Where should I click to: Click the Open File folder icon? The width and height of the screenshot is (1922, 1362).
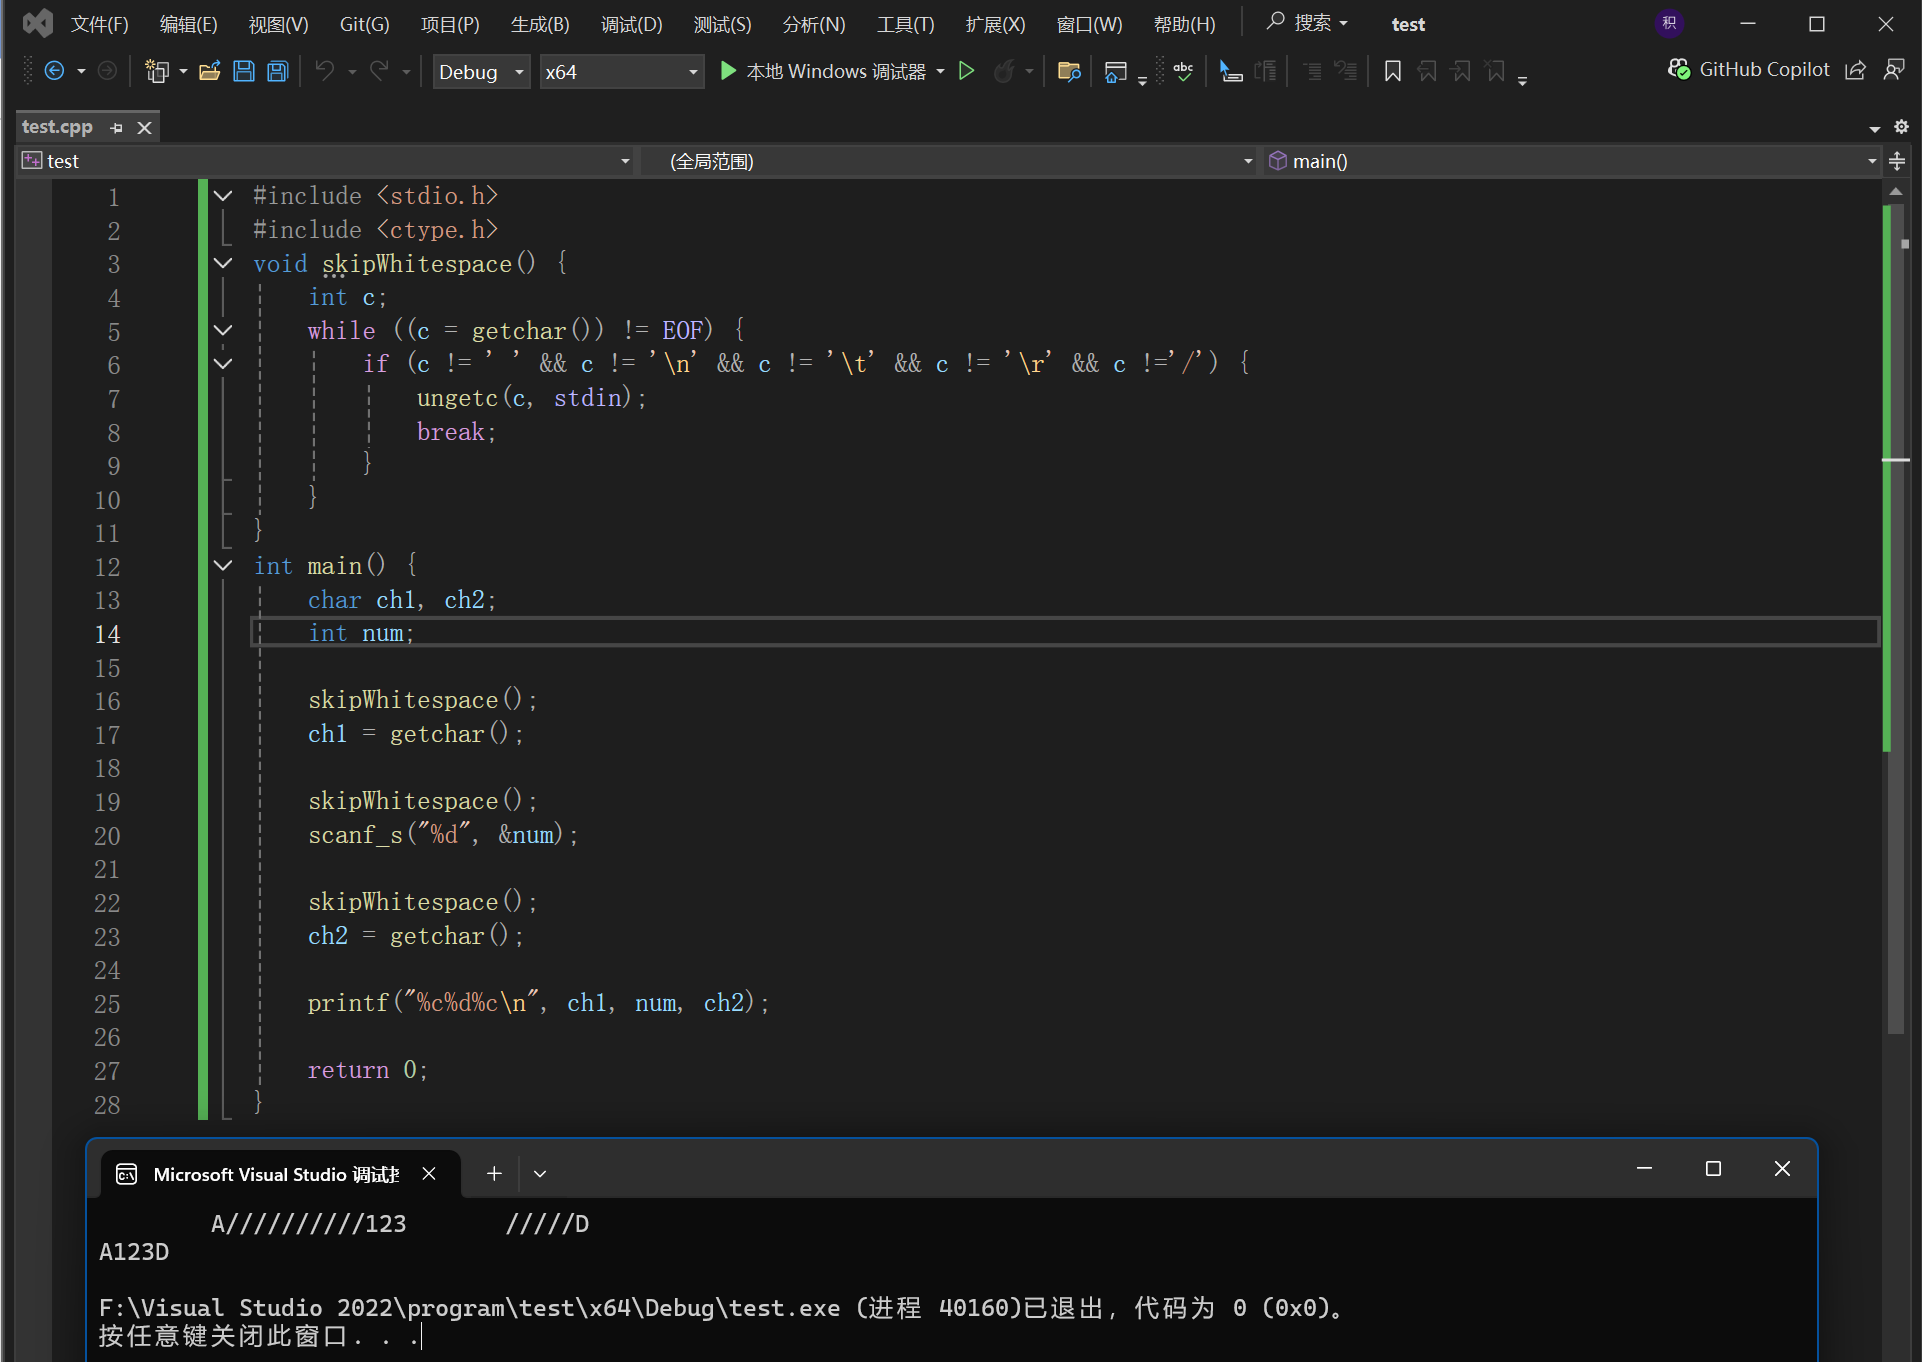[209, 71]
